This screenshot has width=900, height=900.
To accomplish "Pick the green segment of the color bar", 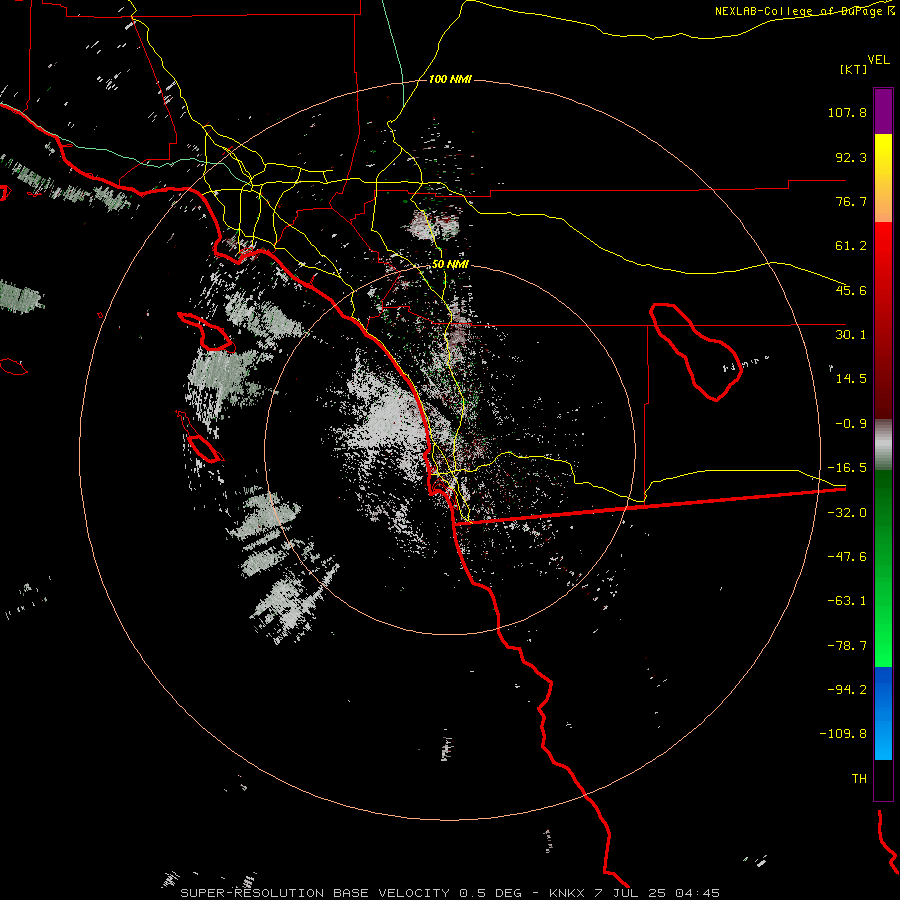I will [x=883, y=568].
